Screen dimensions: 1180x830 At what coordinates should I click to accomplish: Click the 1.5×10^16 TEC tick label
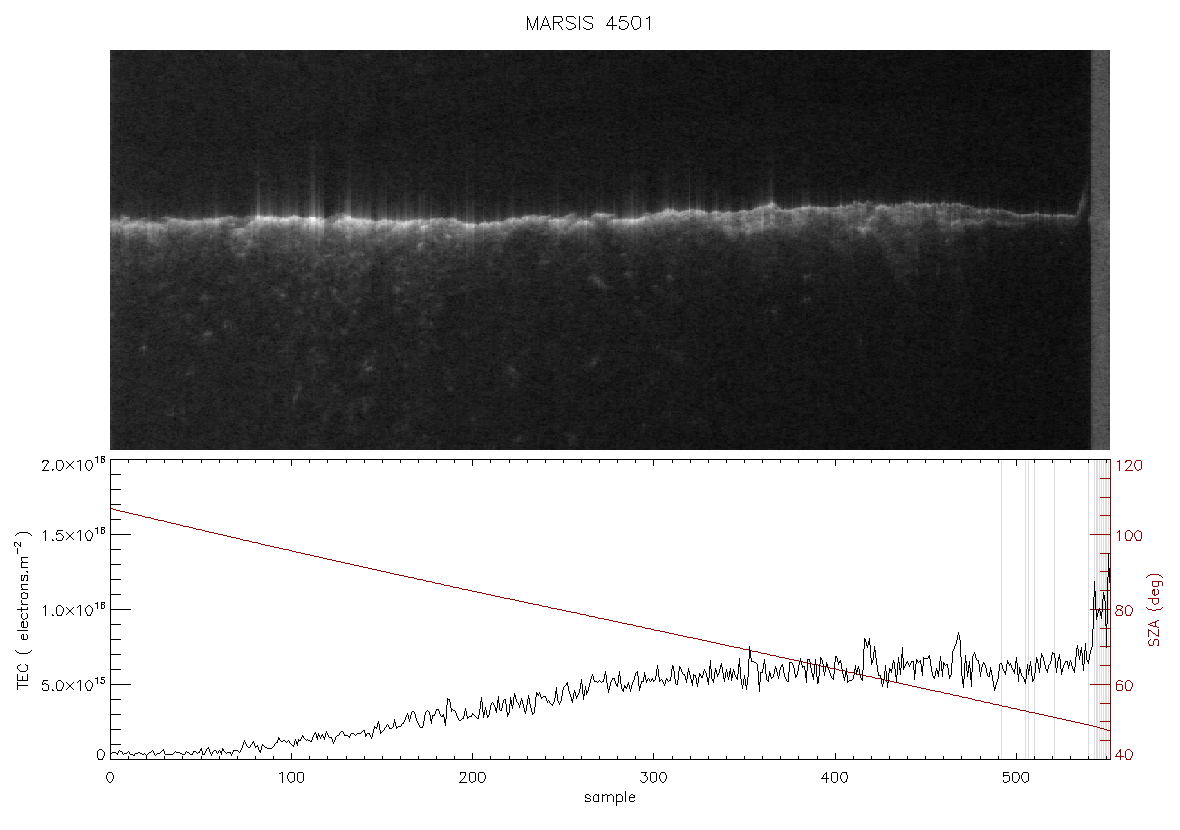[x=73, y=535]
